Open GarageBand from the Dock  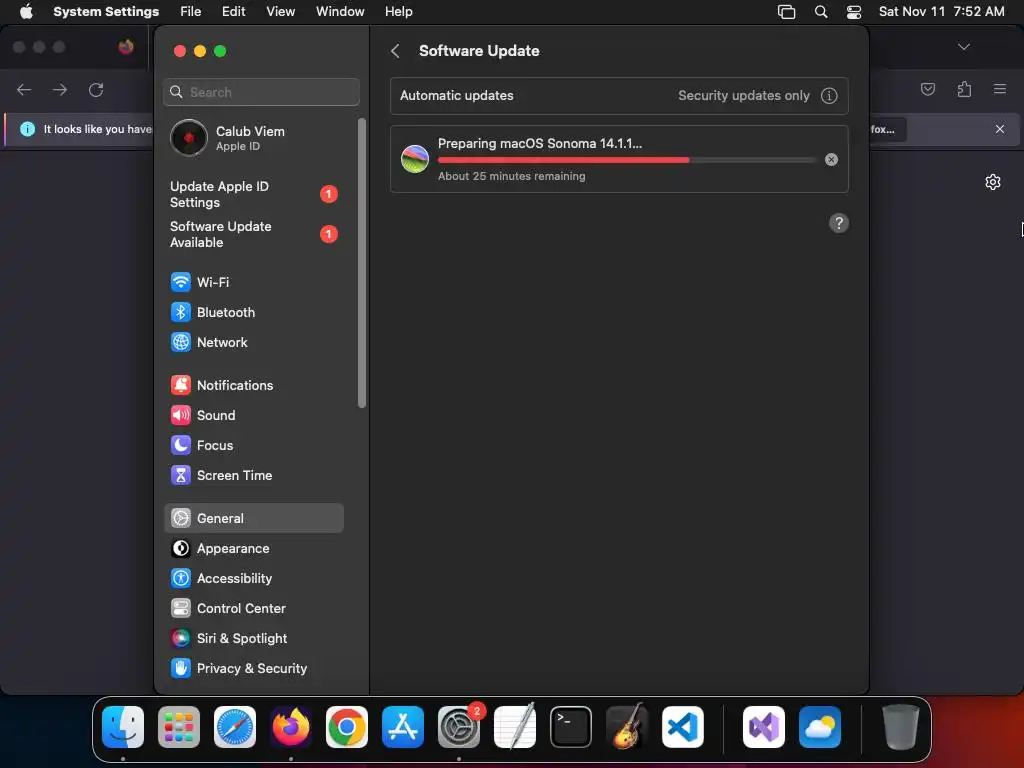click(627, 727)
